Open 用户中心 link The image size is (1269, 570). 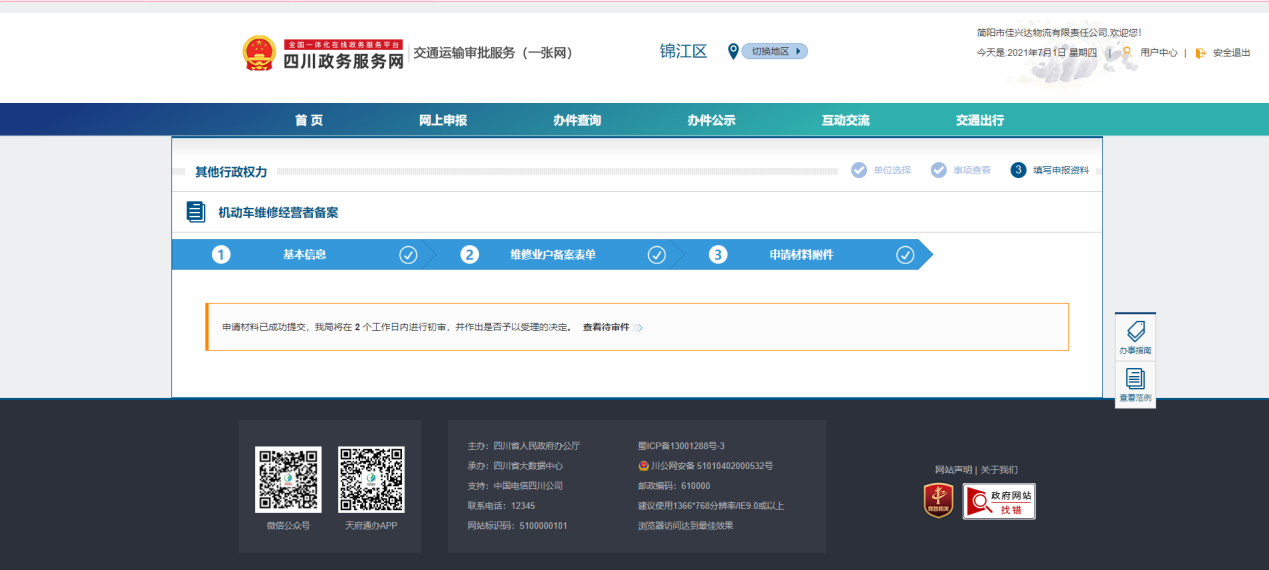1158,53
